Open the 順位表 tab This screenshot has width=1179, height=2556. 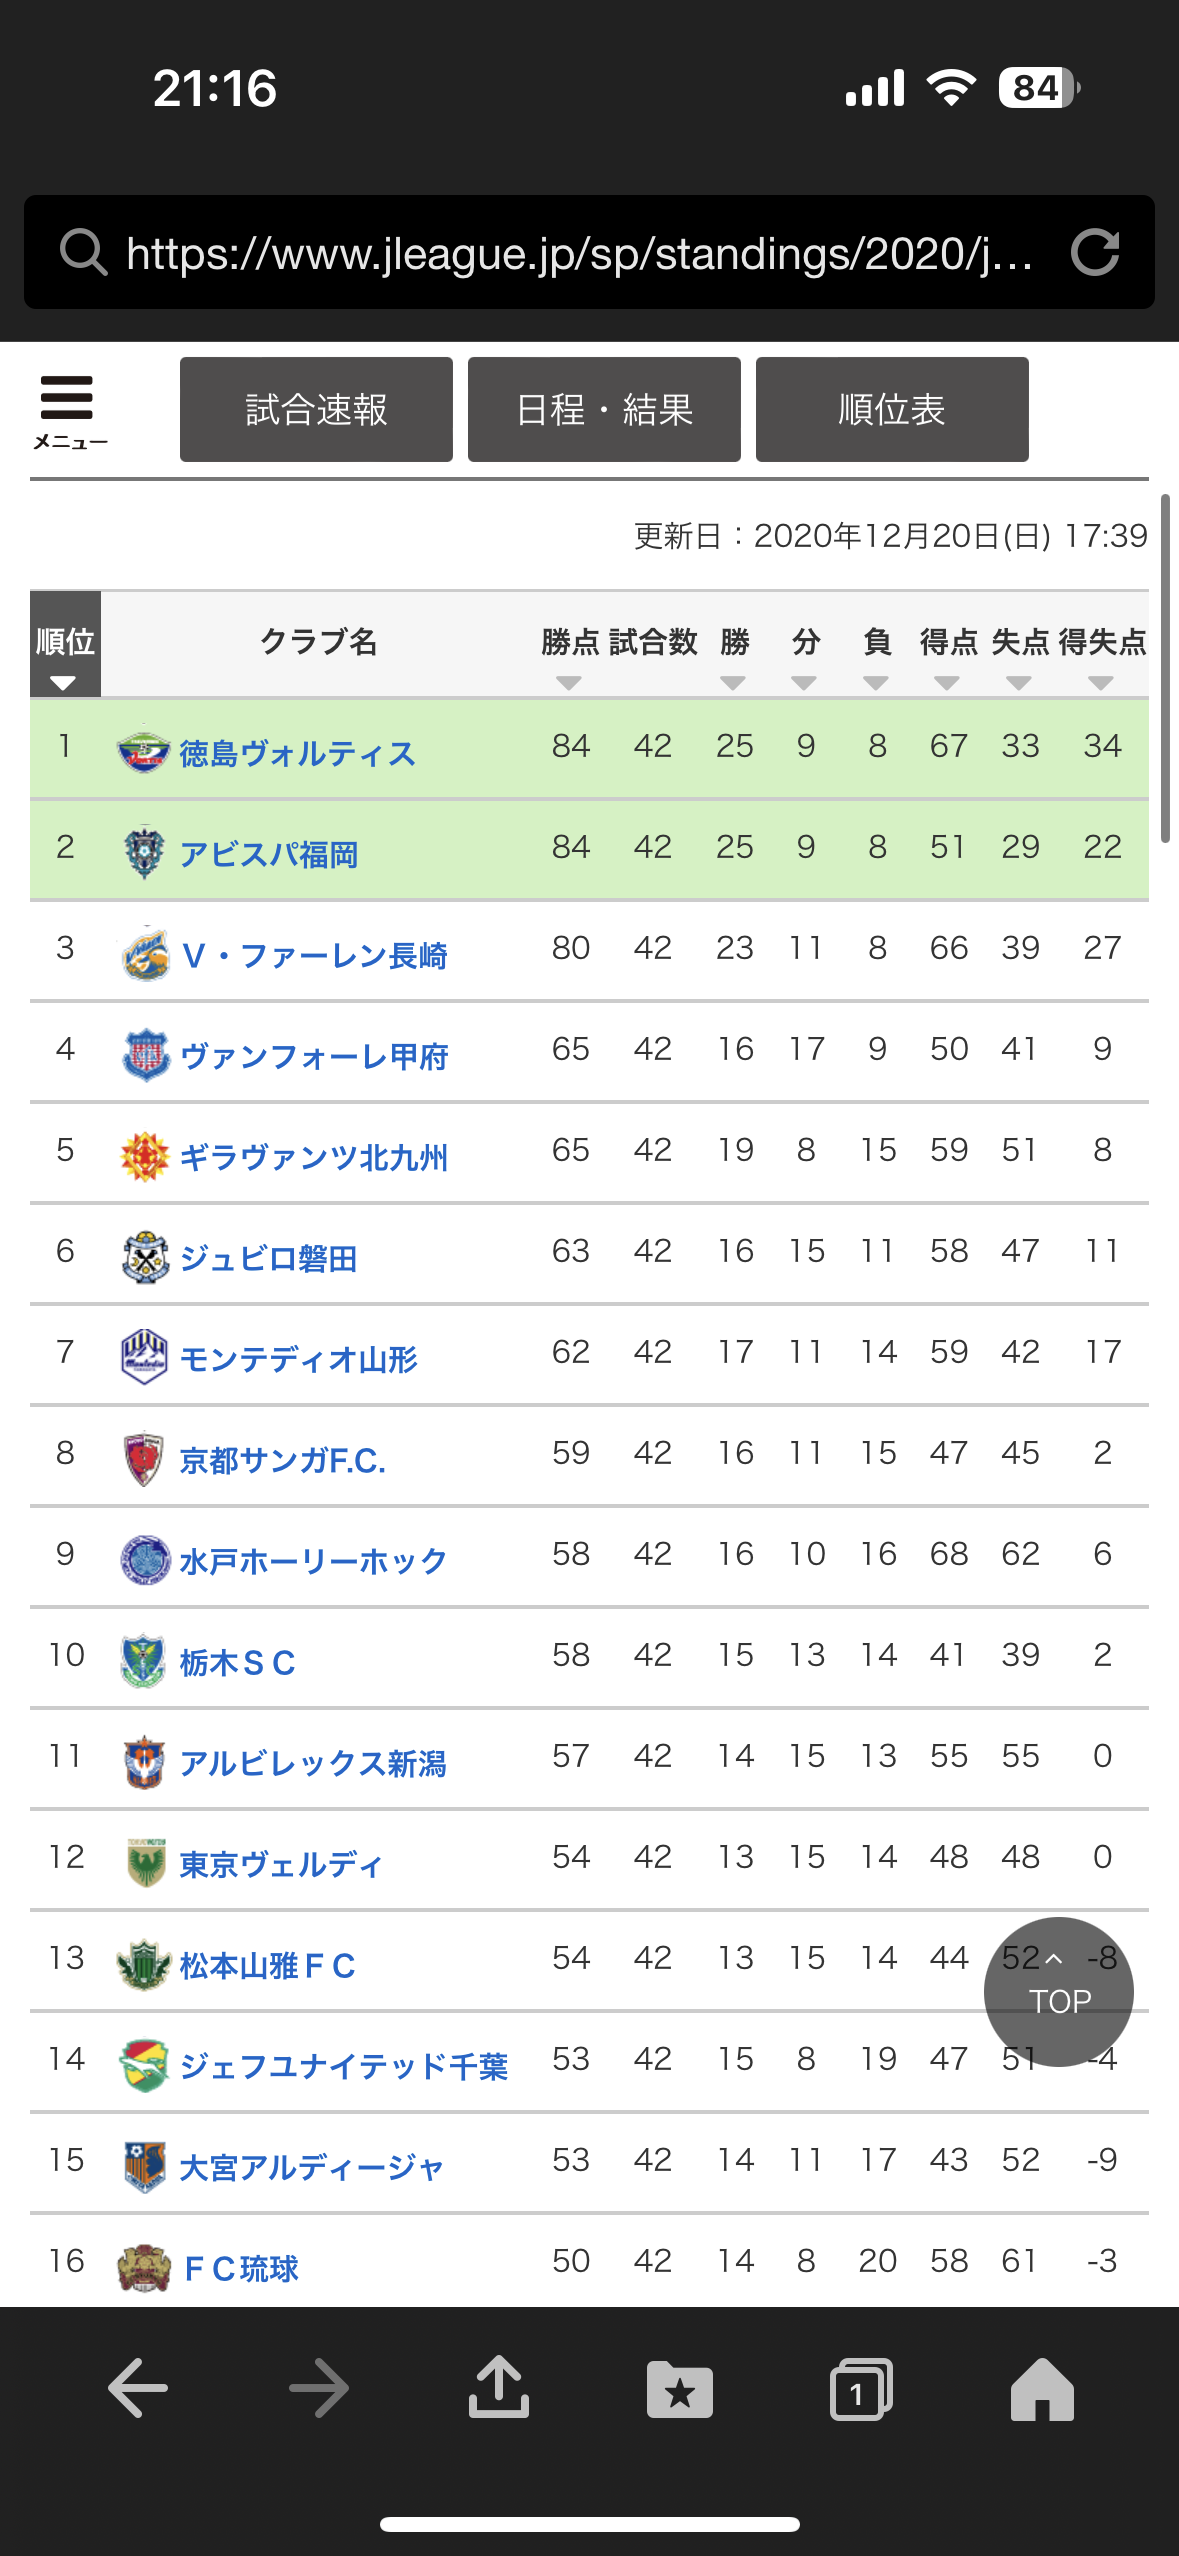coord(892,410)
